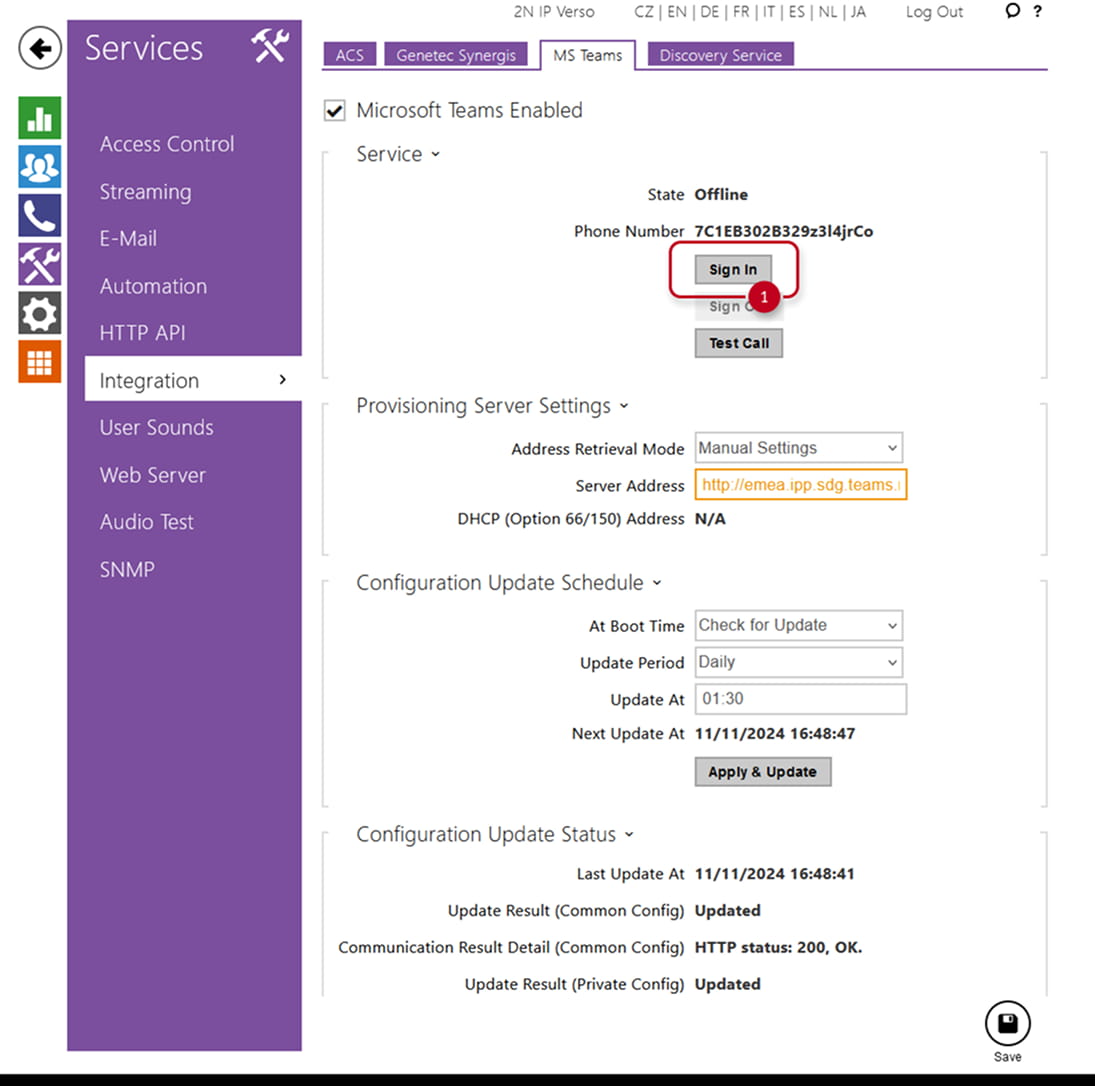This screenshot has height=1086, width=1095.
Task: Switch language to ES
Action: [x=796, y=12]
